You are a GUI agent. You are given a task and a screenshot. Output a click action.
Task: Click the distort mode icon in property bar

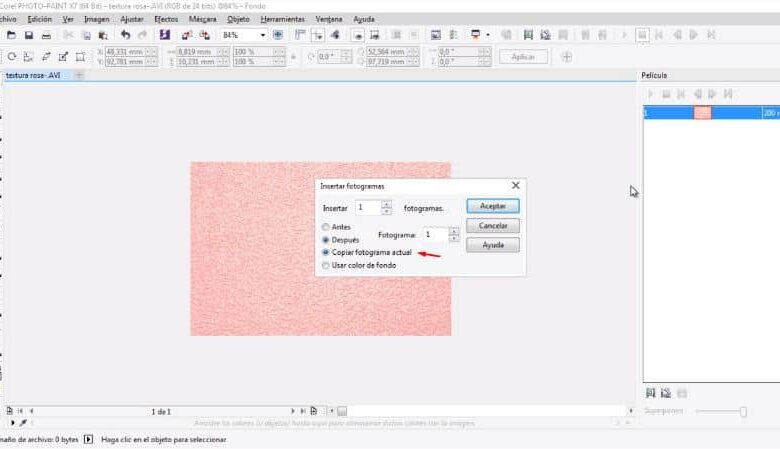(x=63, y=57)
